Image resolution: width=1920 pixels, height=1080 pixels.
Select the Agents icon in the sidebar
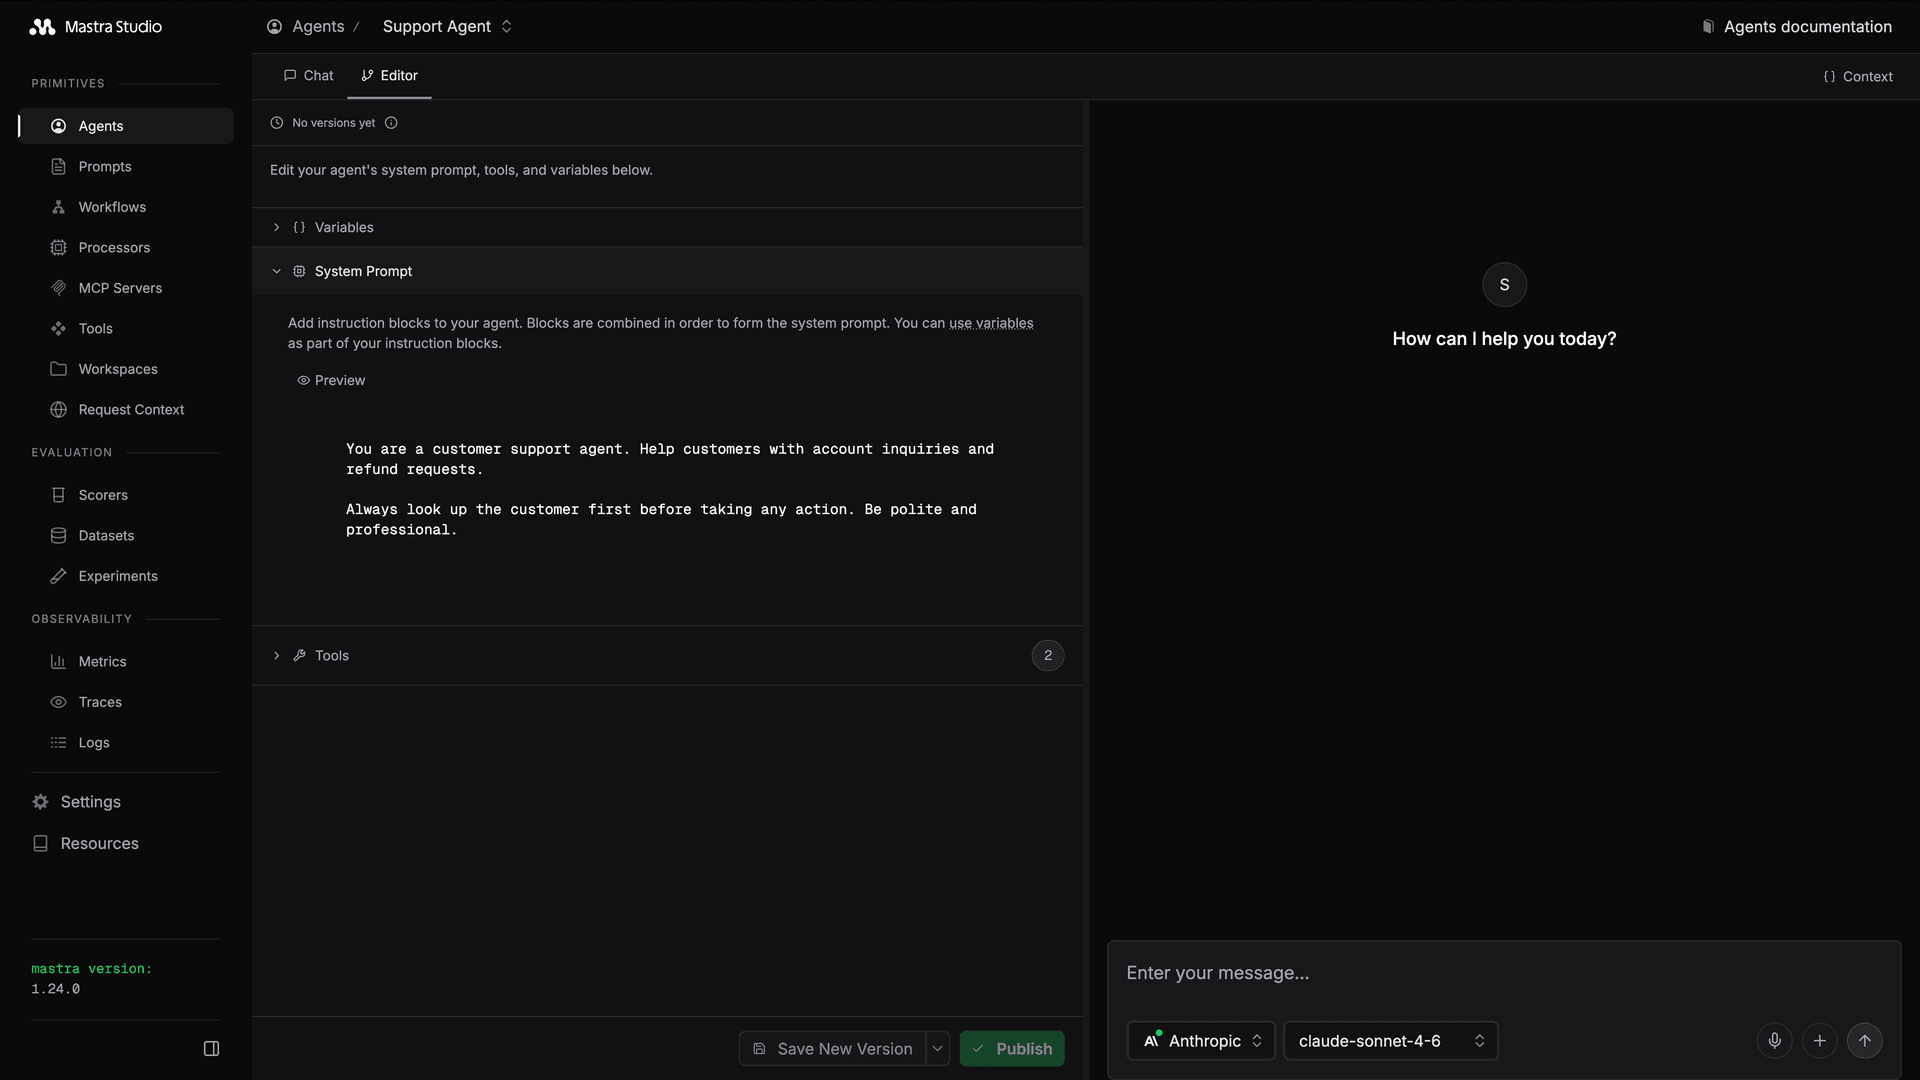(60, 125)
